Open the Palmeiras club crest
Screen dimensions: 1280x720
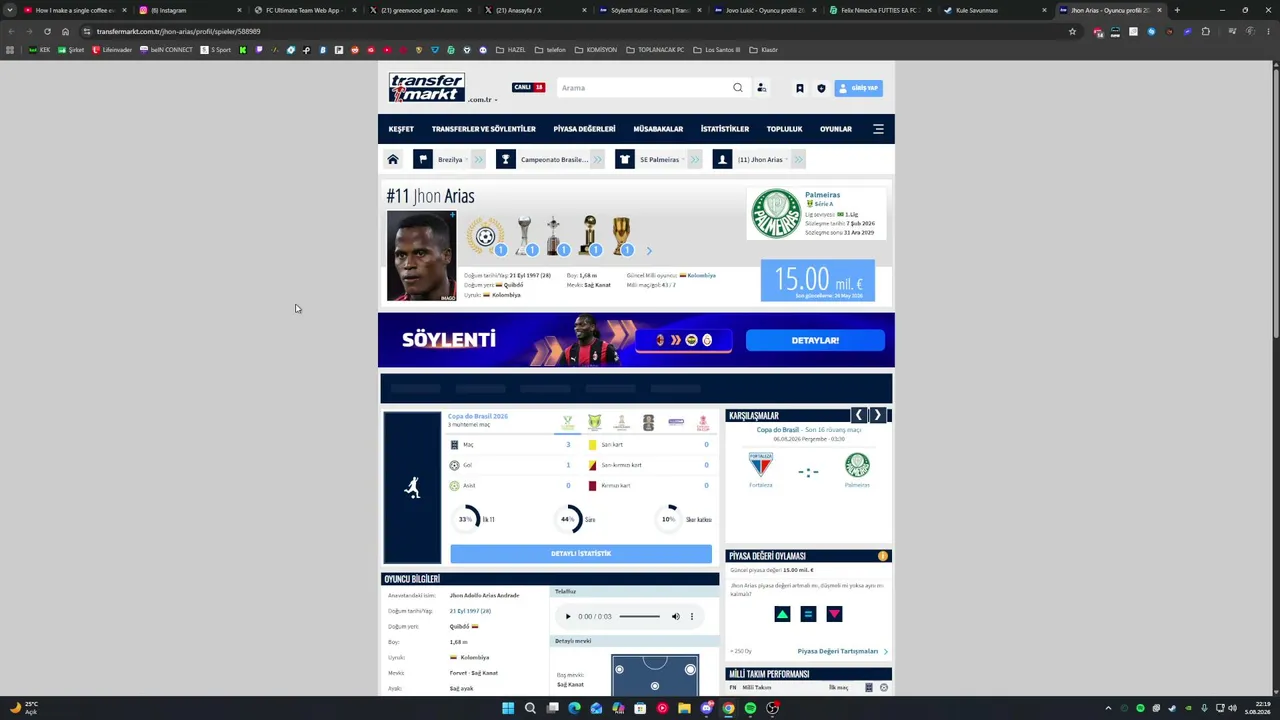tap(776, 213)
